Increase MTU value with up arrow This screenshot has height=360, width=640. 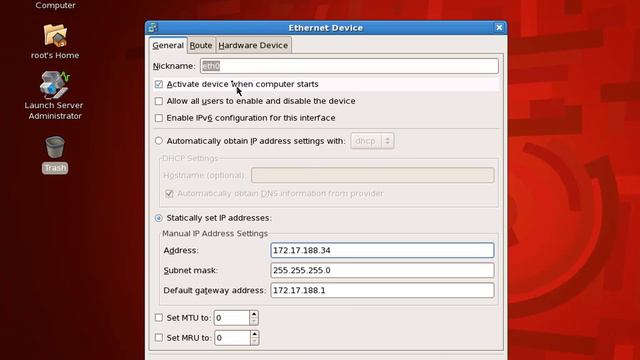point(254,314)
